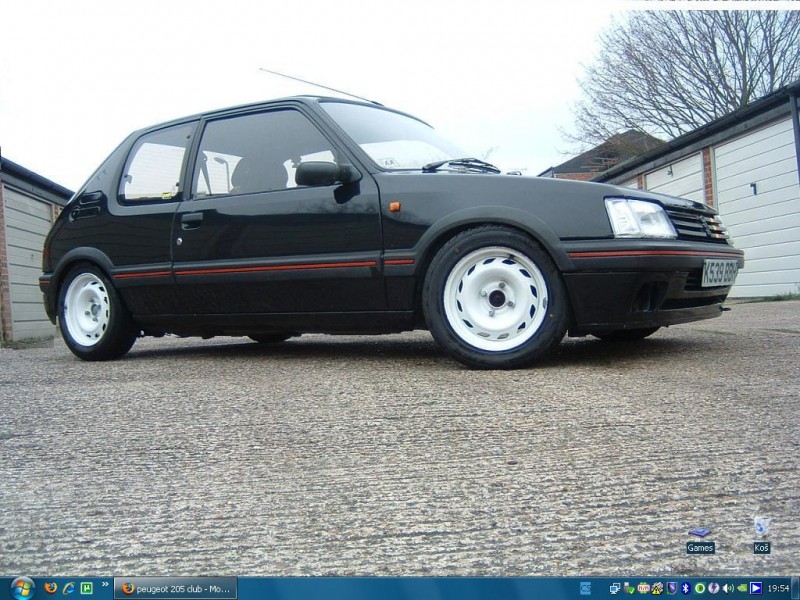Image resolution: width=800 pixels, height=600 pixels.
Task: Launch Internet Explorer from Quick Launch
Action: pos(68,588)
